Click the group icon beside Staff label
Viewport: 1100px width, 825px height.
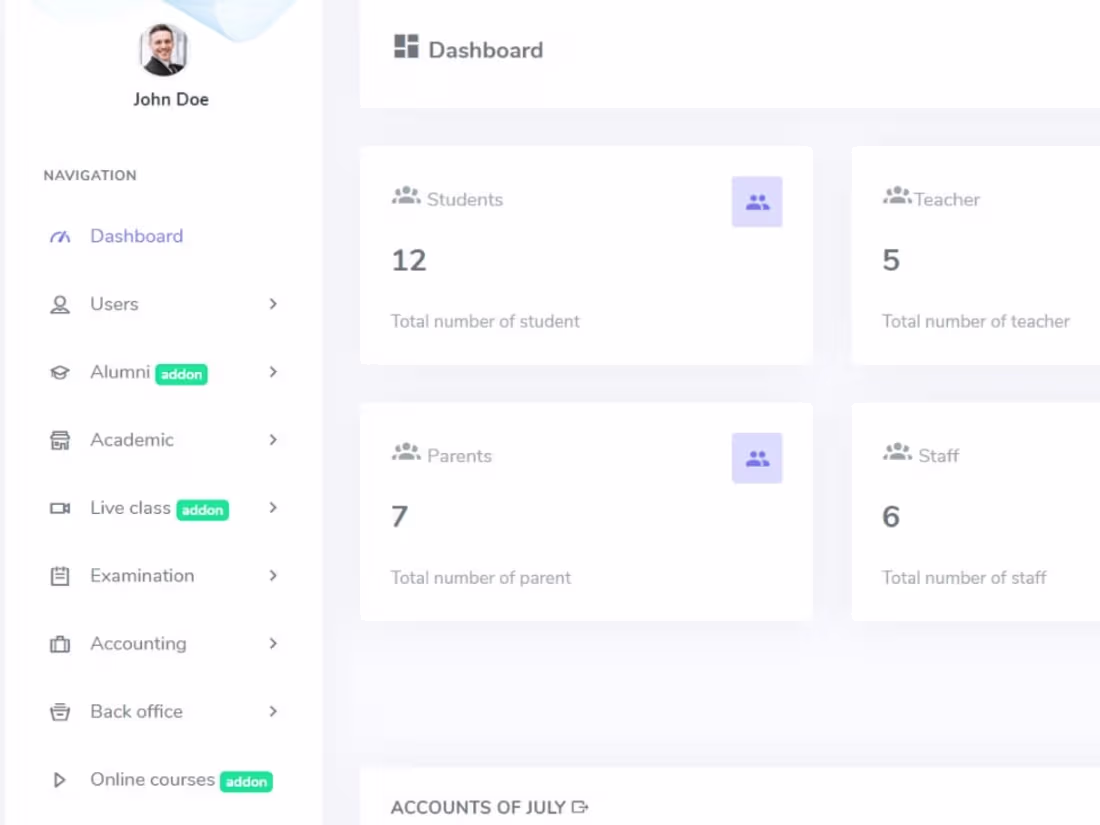coord(897,452)
